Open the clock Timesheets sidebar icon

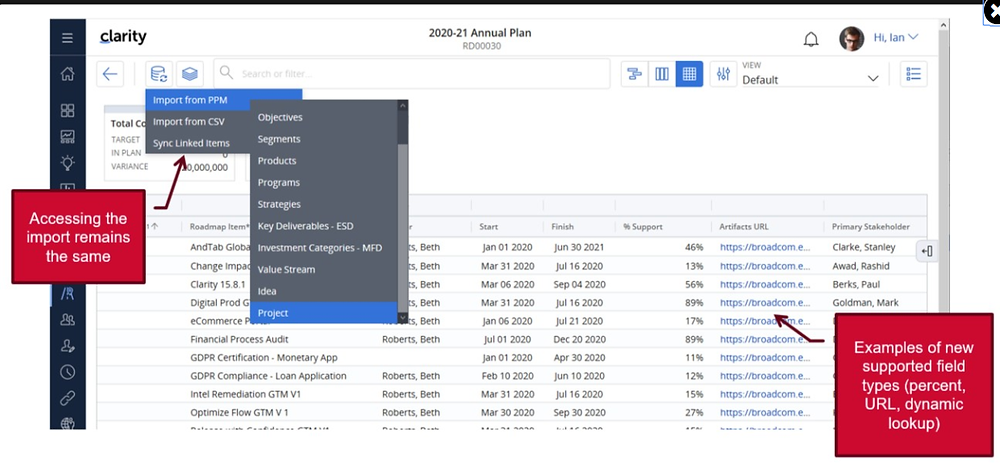tap(67, 372)
